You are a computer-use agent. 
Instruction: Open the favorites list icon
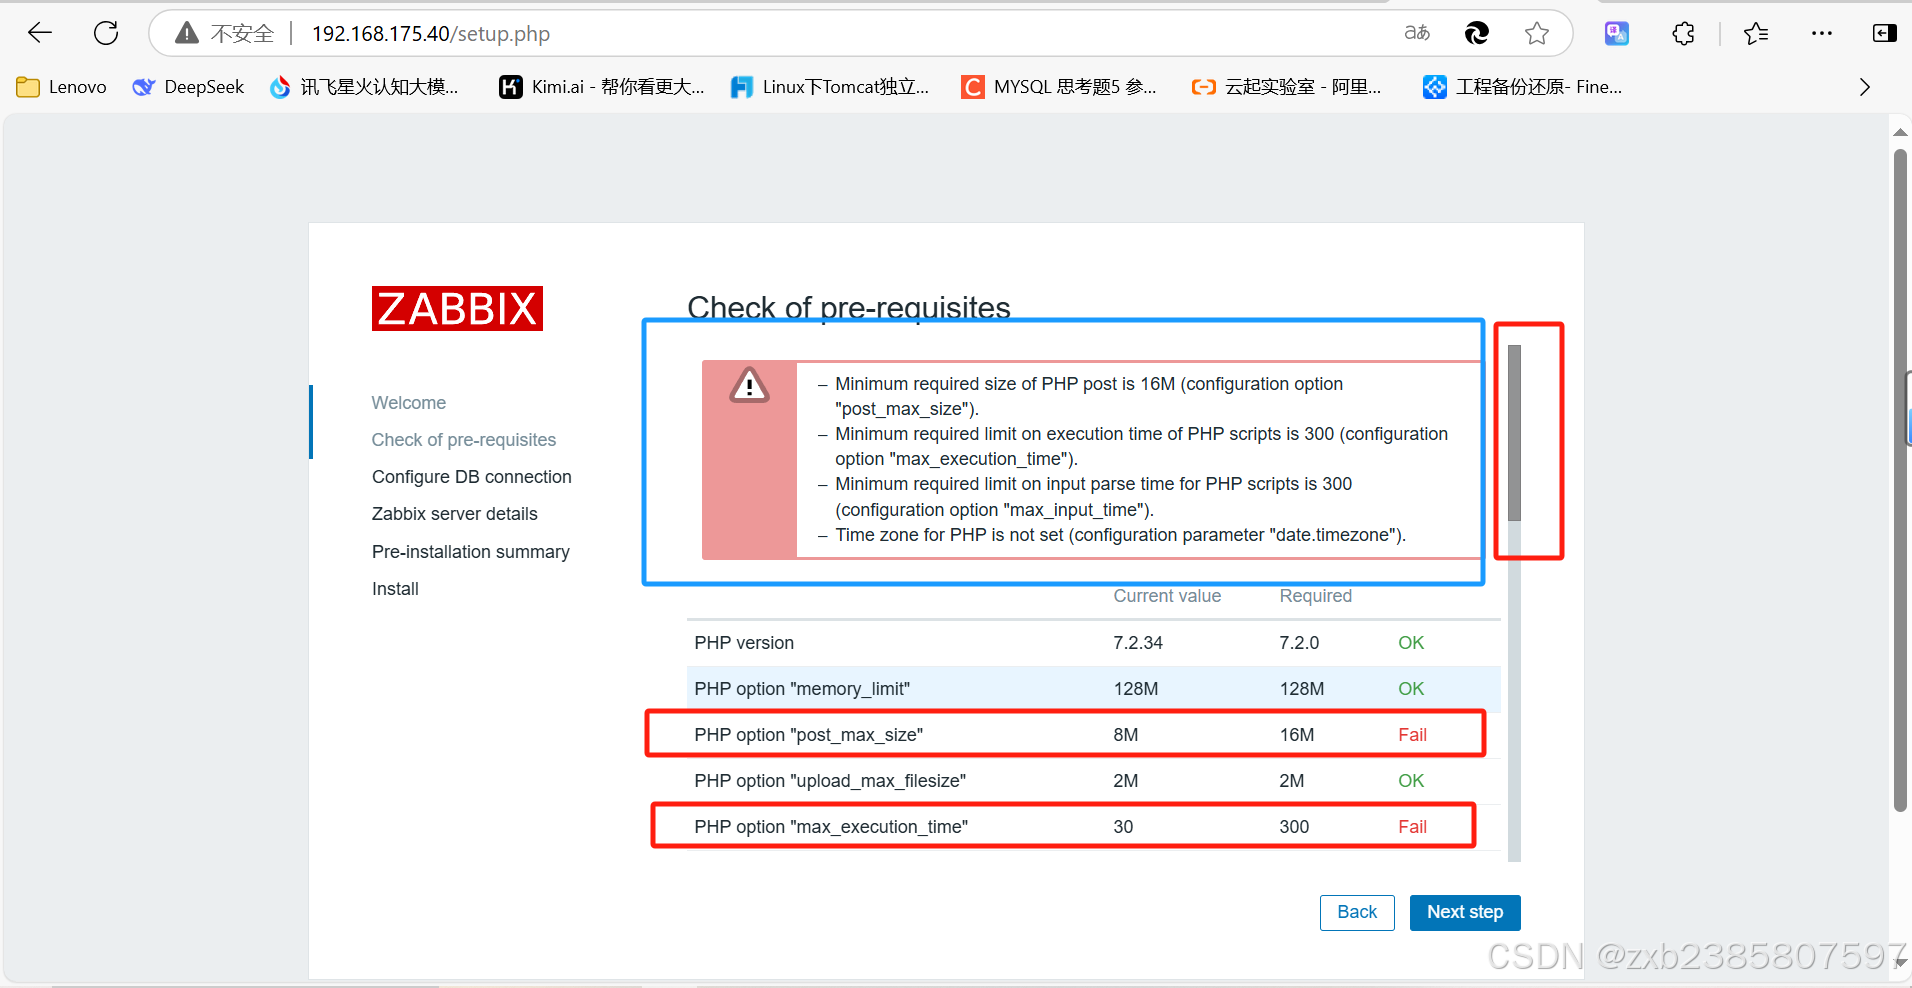[x=1757, y=33]
